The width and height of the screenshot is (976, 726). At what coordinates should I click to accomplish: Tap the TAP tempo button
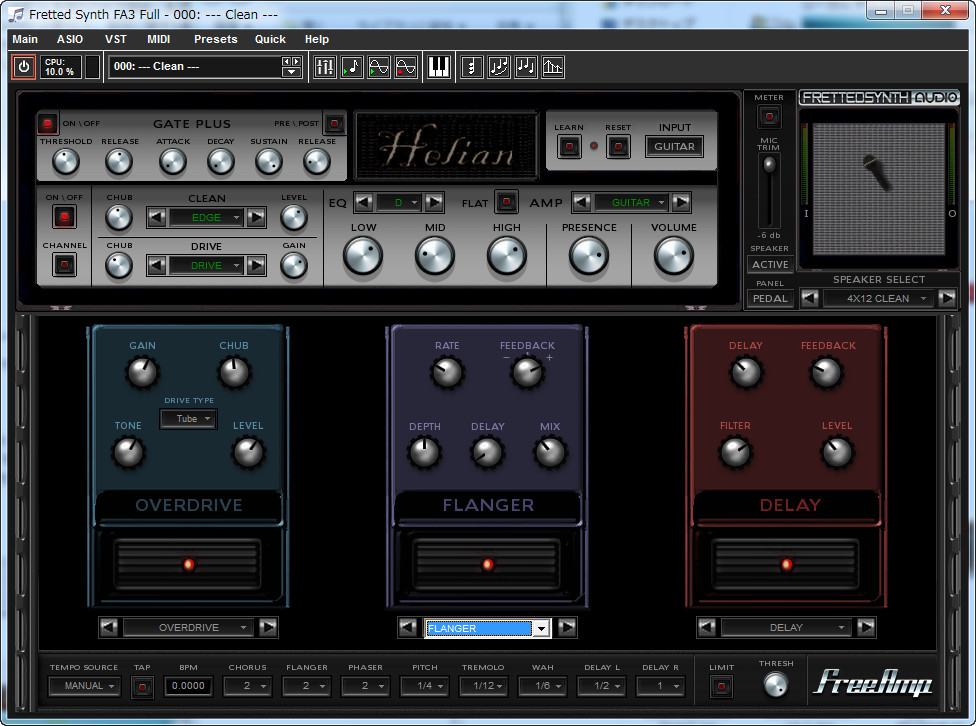click(143, 687)
